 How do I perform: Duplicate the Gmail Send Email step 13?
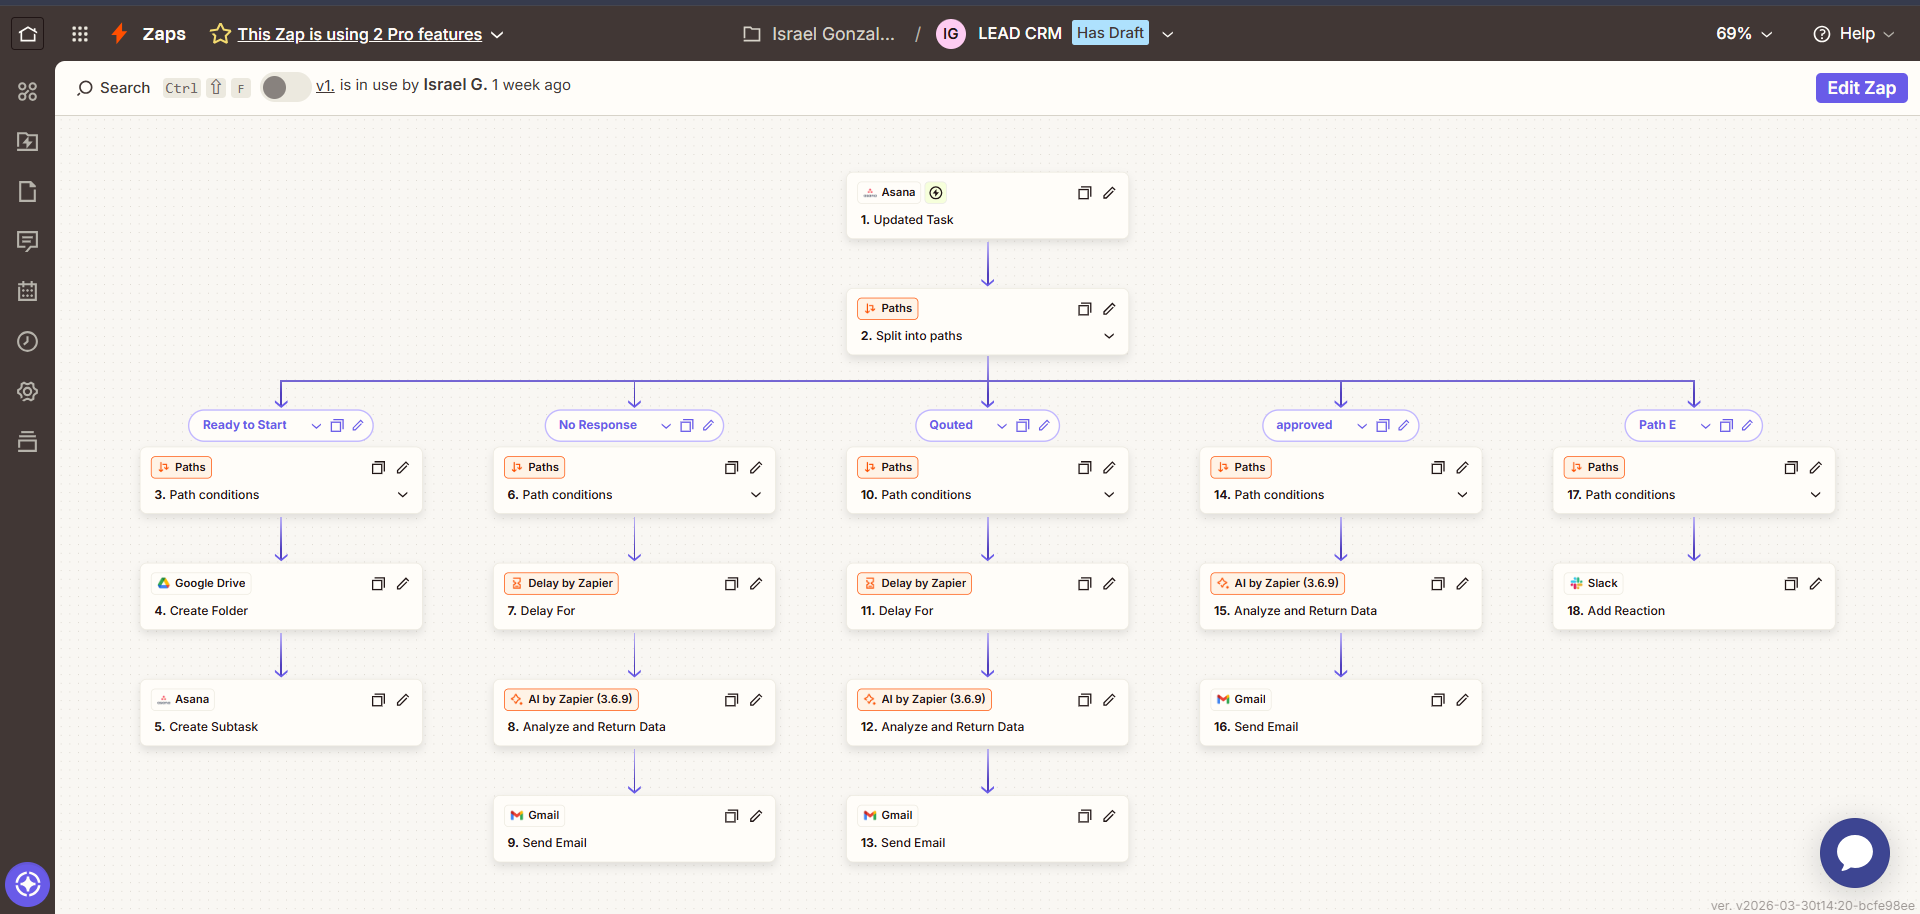tap(1084, 816)
